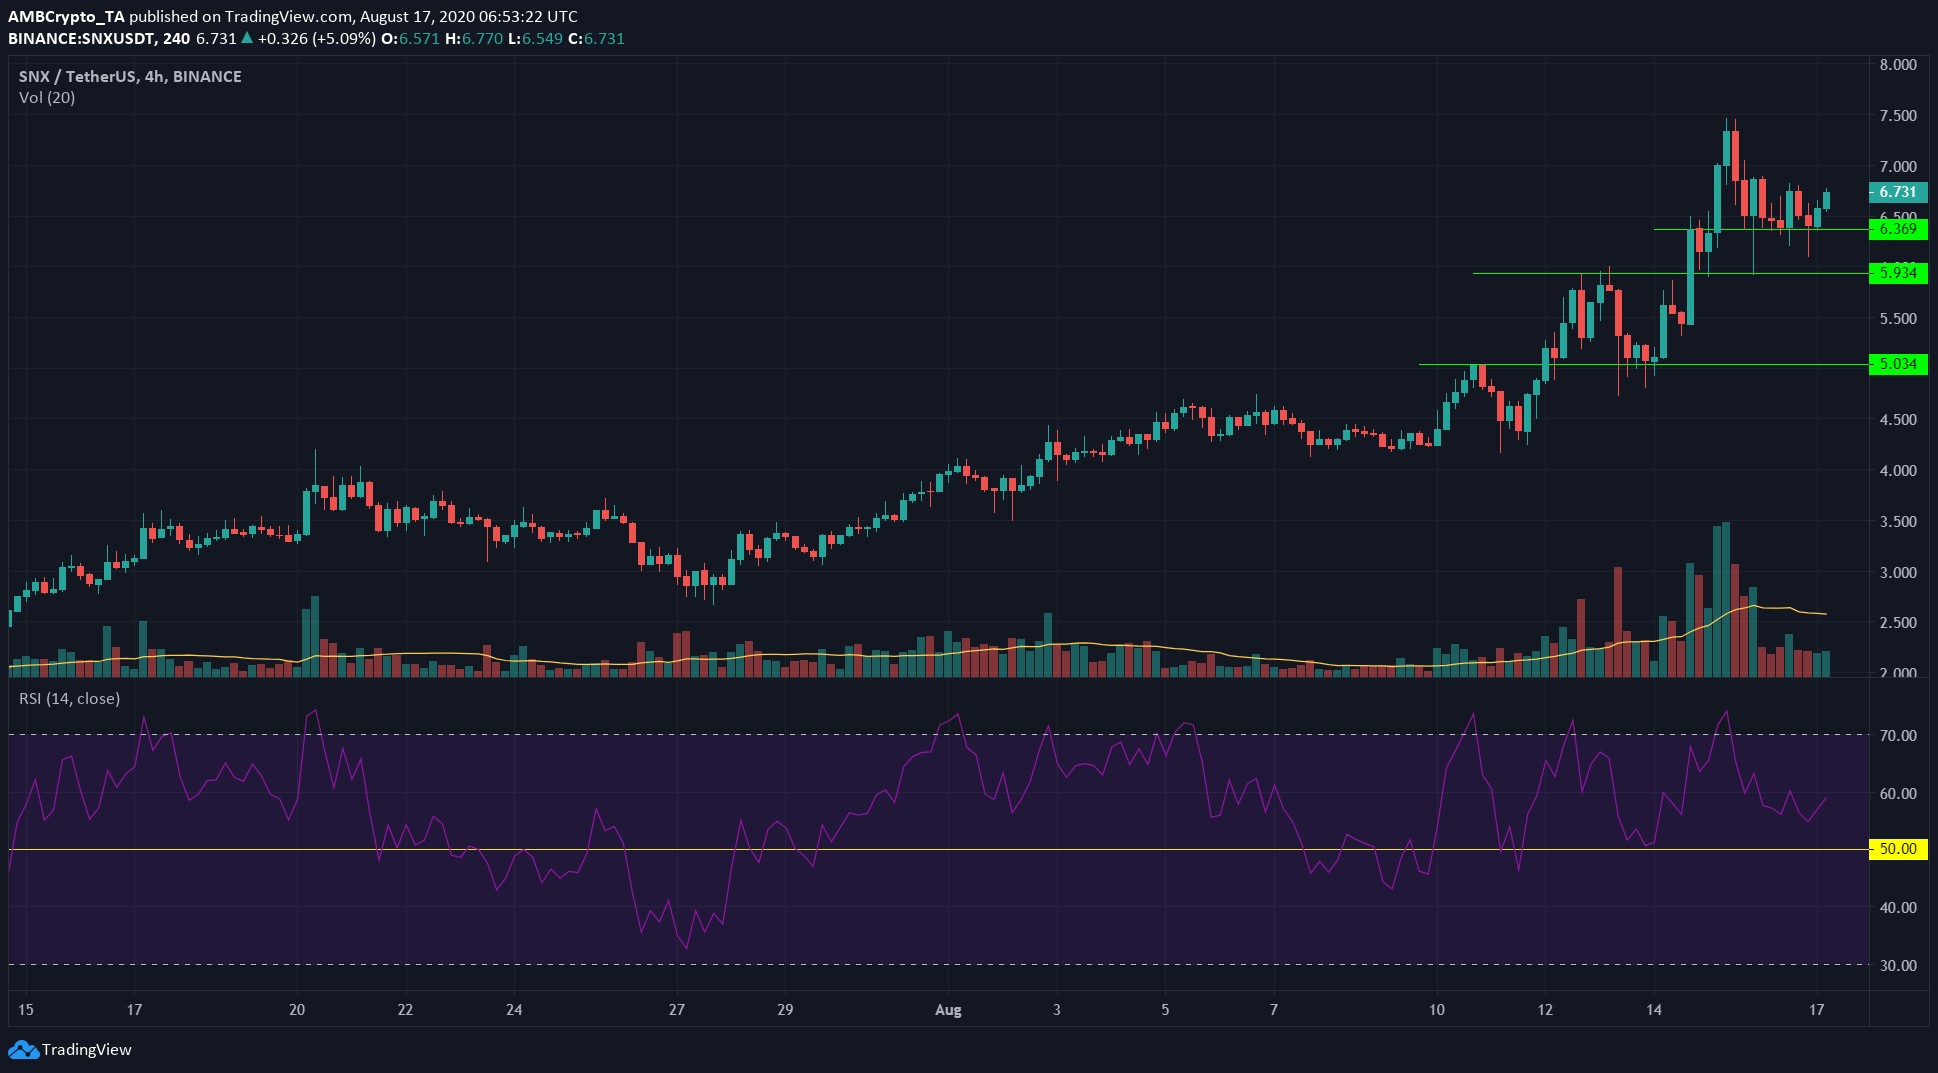Screen dimensions: 1938x1073
Task: Click the 4.000 price axis label
Action: (x=1898, y=471)
